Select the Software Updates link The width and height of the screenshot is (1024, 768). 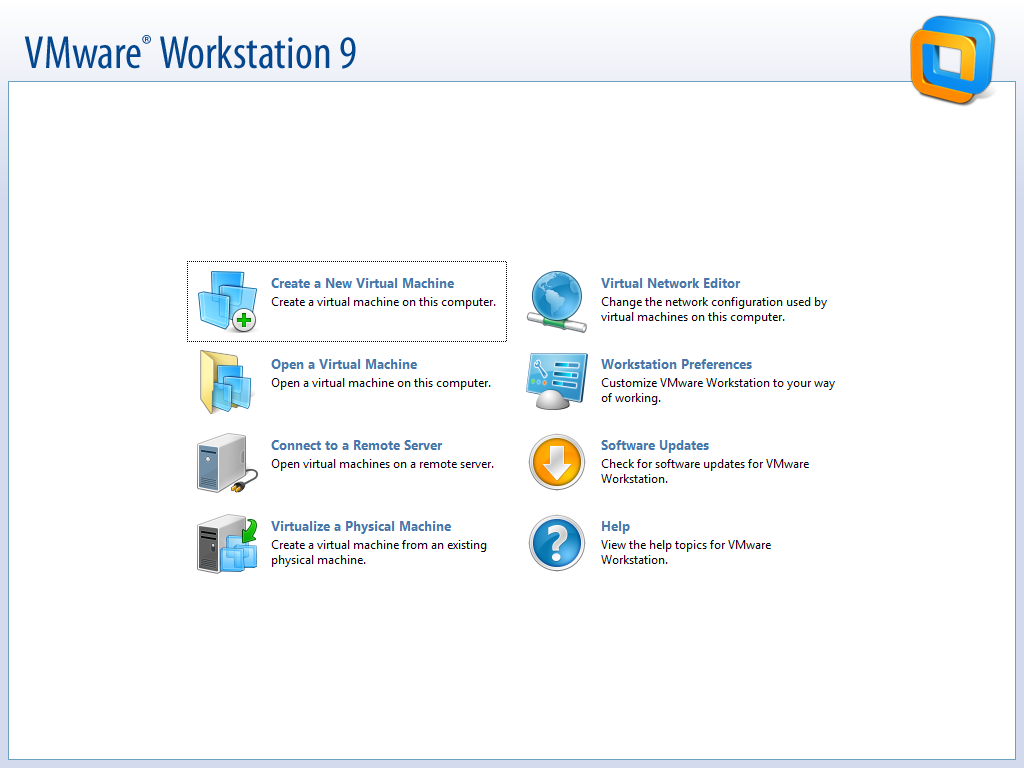[x=655, y=445]
